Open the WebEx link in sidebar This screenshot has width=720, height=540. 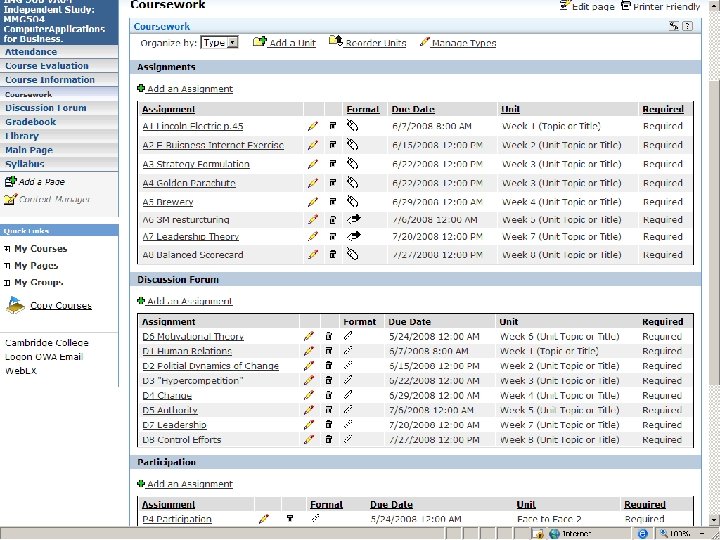pyautogui.click(x=21, y=371)
